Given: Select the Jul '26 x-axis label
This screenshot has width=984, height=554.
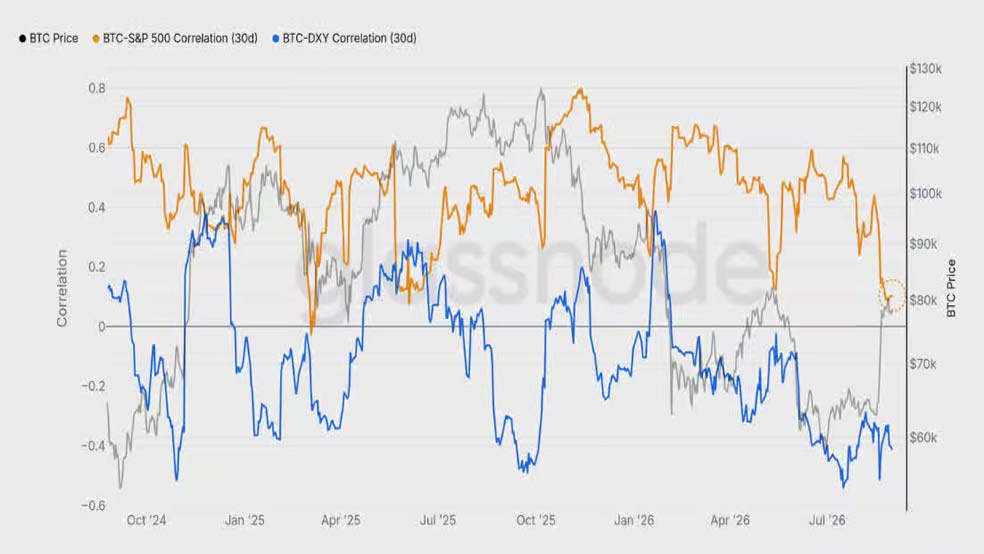Looking at the screenshot, I should pyautogui.click(x=827, y=520).
